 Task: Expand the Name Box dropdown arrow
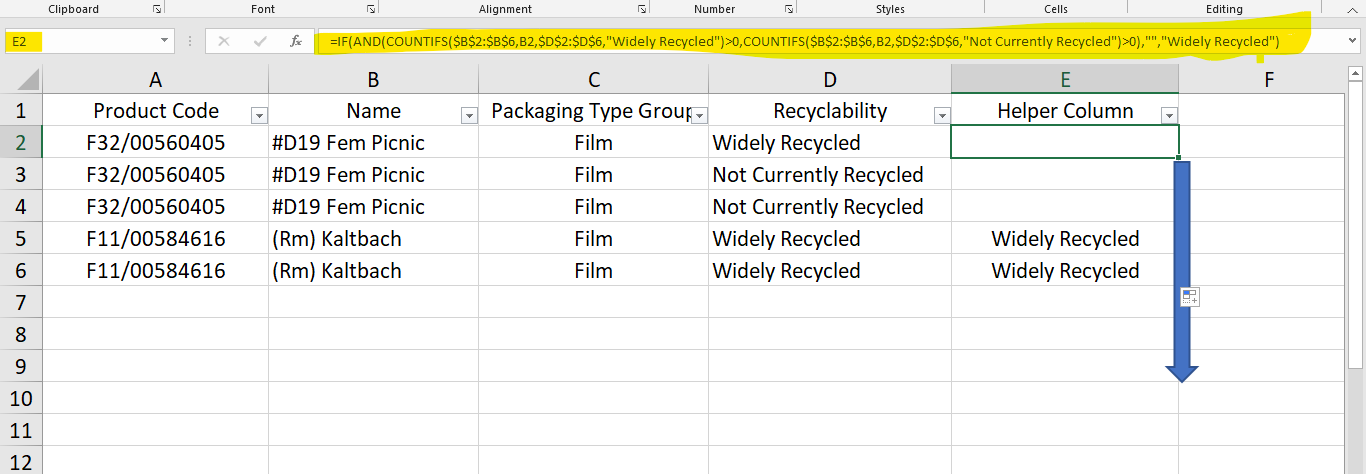coord(165,42)
